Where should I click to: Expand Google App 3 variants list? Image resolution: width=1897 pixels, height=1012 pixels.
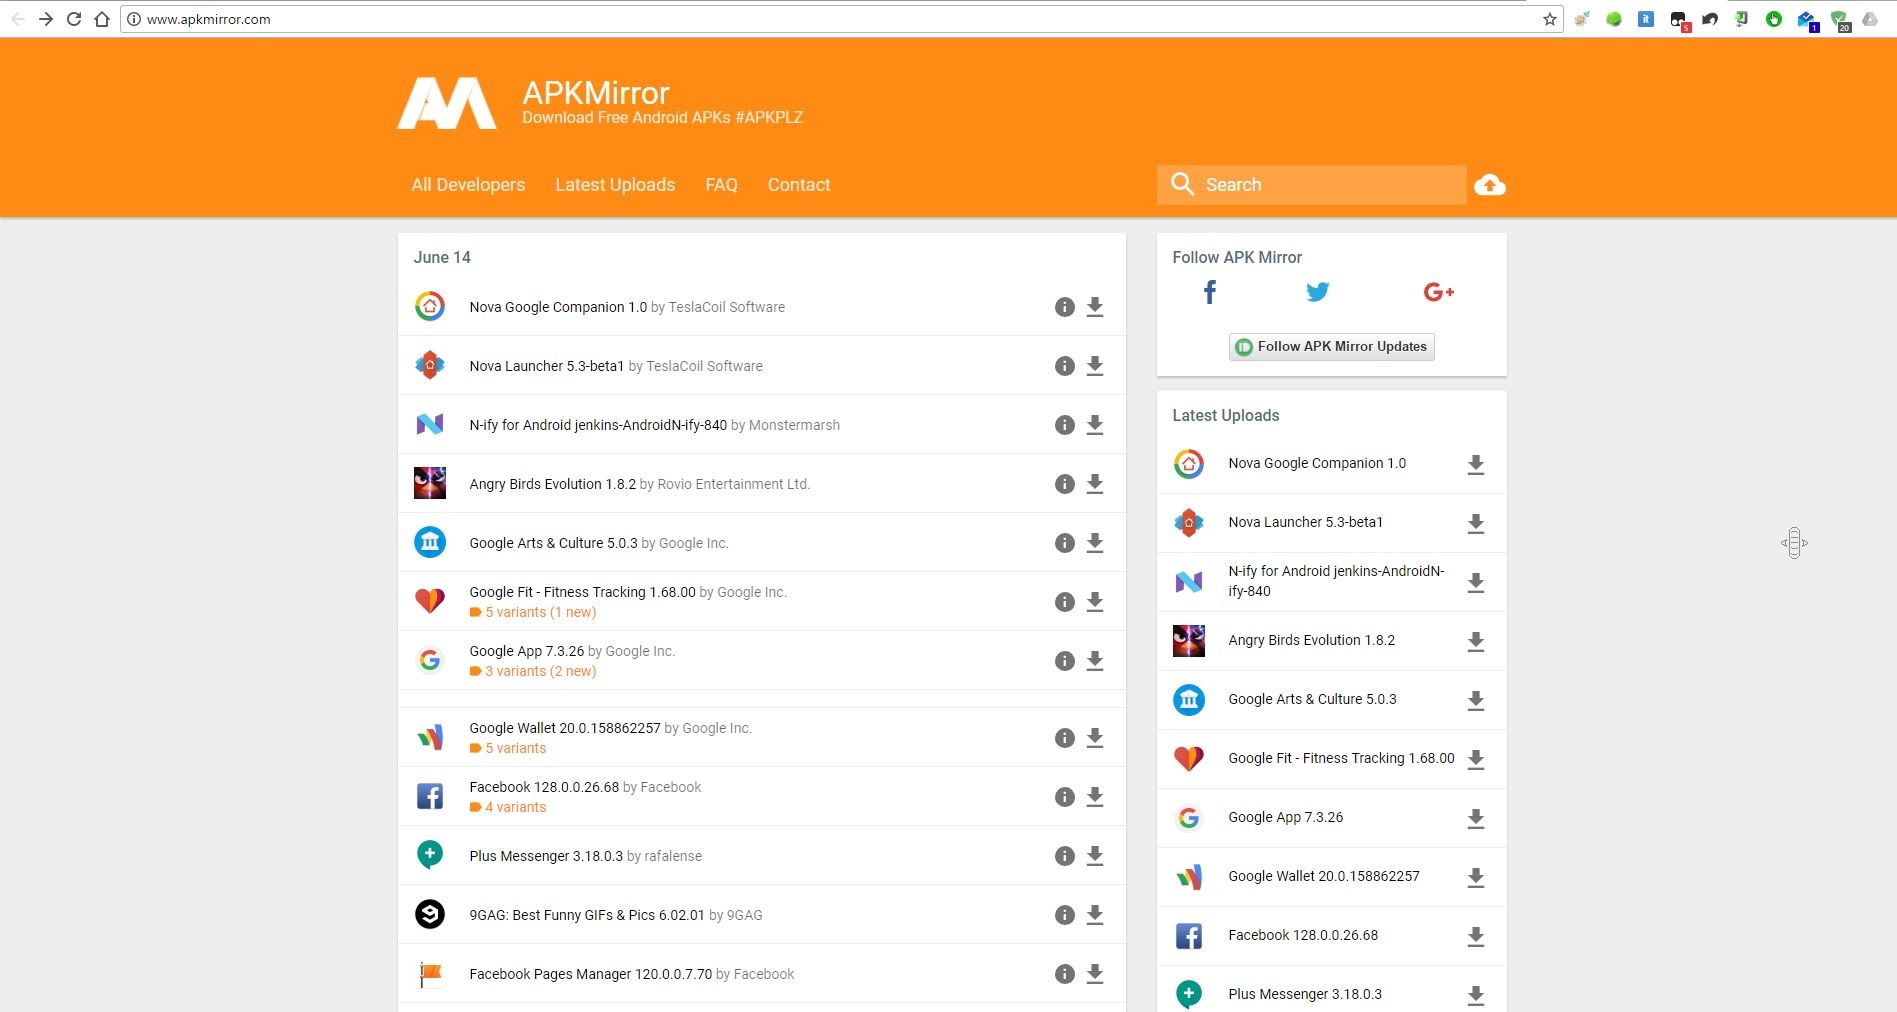coord(539,671)
